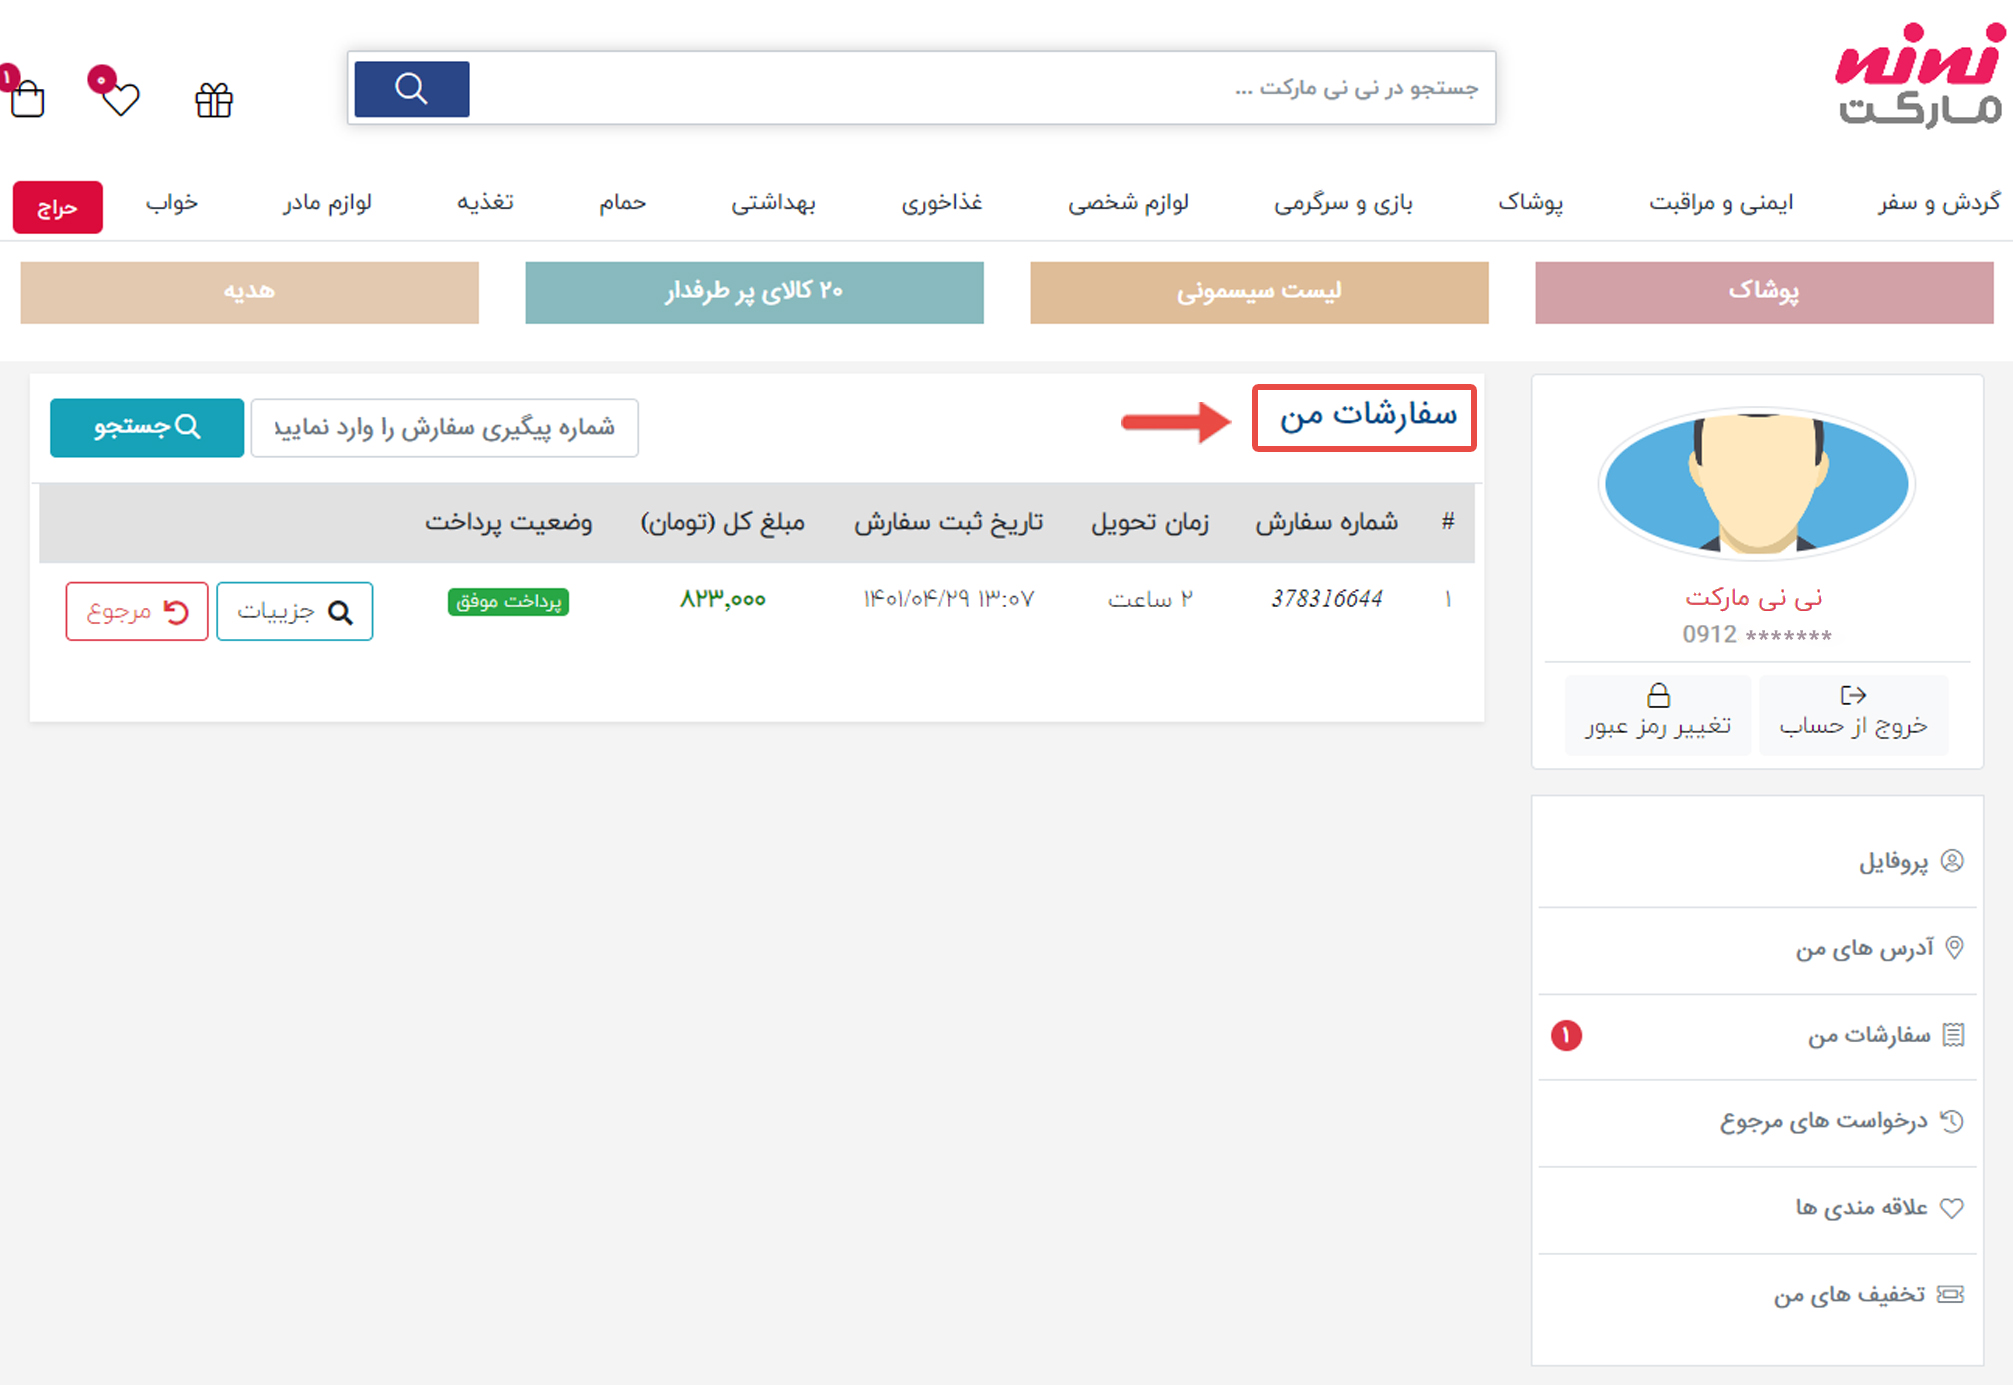This screenshot has width=2013, height=1385.
Task: Click the logout (خروج از حساب) icon
Action: [1853, 695]
